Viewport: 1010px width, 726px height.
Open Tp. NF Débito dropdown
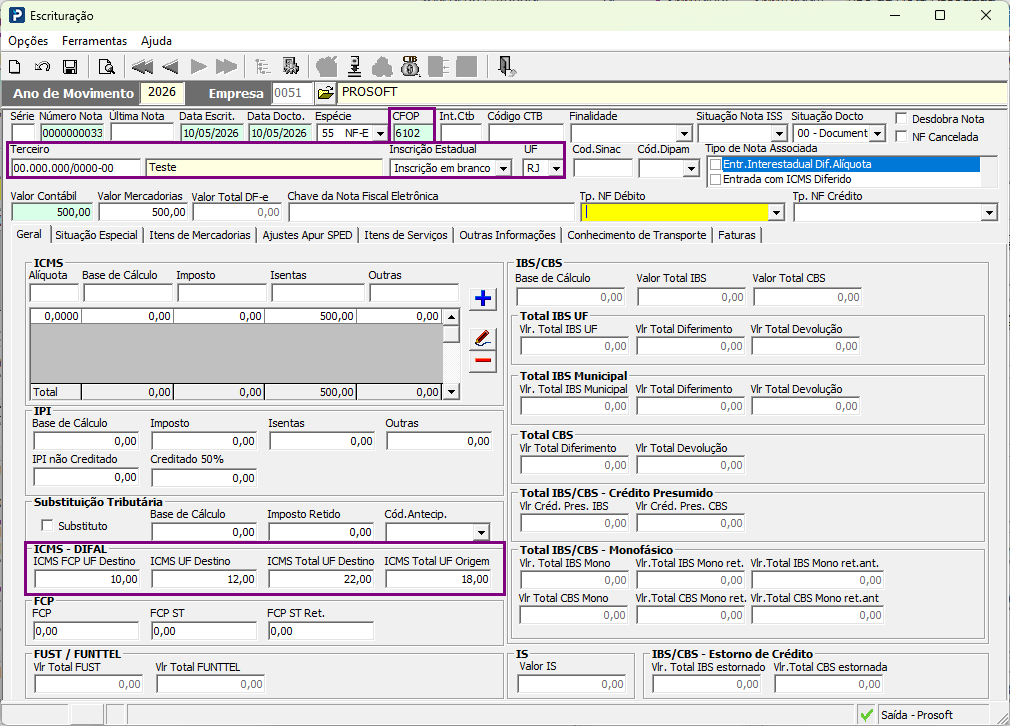[776, 212]
